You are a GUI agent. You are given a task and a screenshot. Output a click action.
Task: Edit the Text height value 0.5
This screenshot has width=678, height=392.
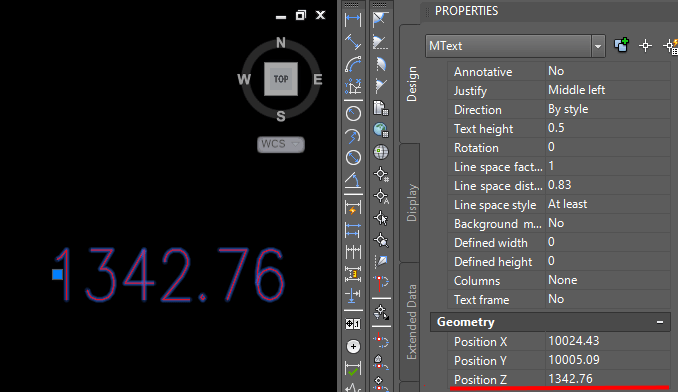click(608, 128)
